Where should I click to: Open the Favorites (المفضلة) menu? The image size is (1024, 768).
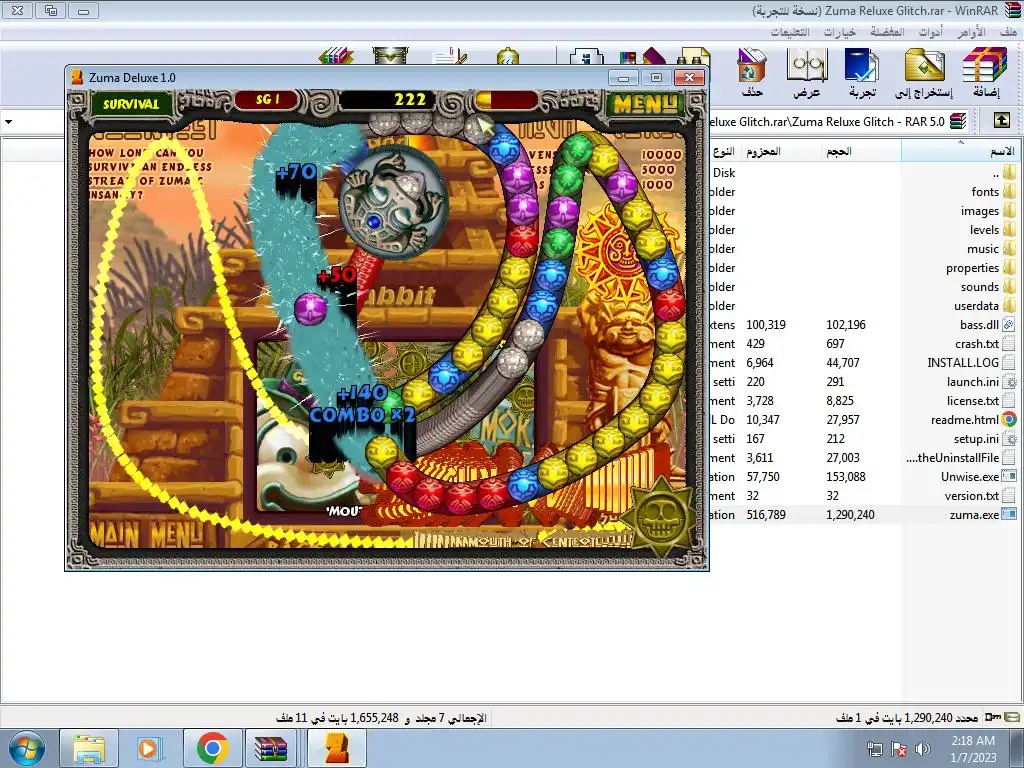click(x=887, y=32)
